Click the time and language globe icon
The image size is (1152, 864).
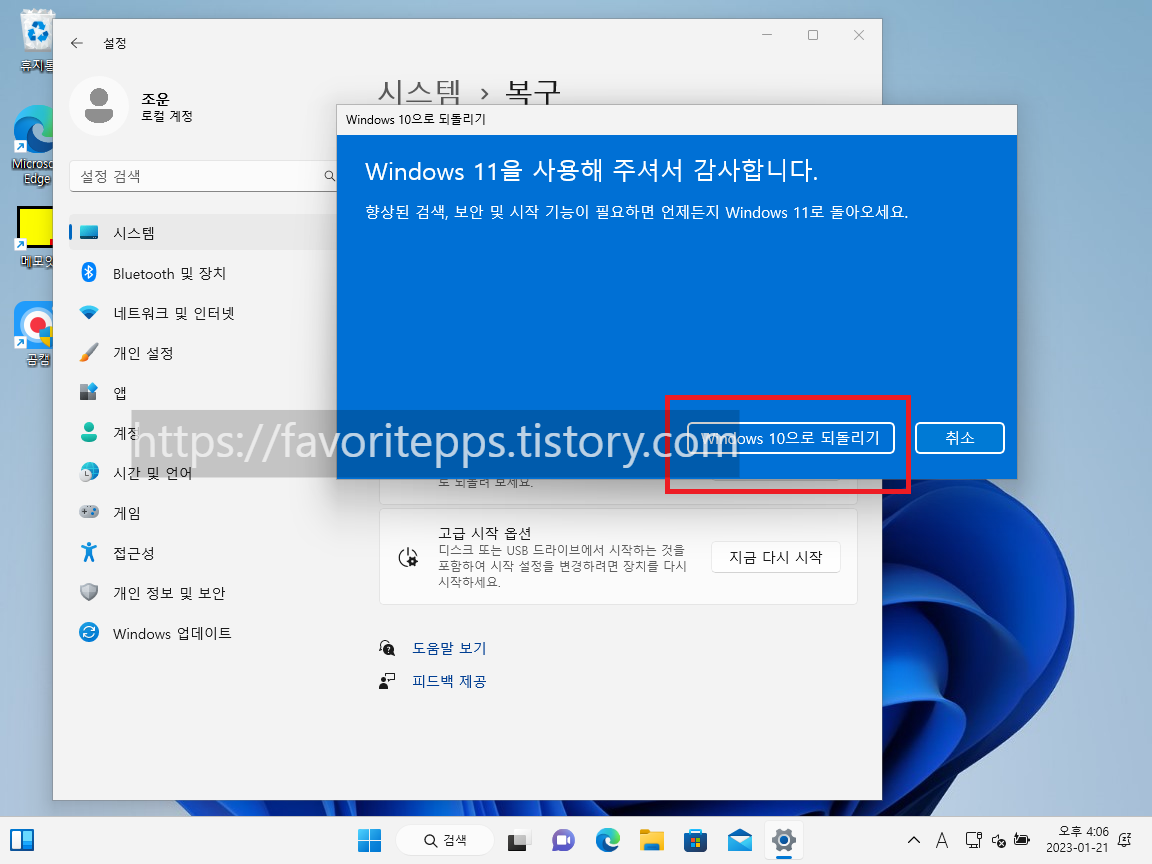click(89, 472)
